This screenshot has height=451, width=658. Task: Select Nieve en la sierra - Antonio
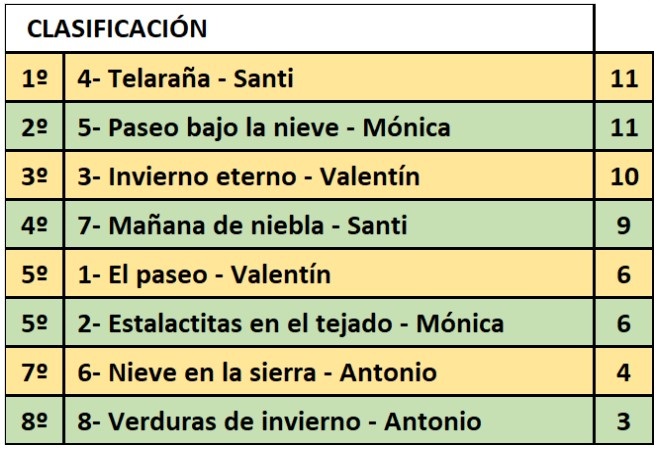[x=257, y=372]
